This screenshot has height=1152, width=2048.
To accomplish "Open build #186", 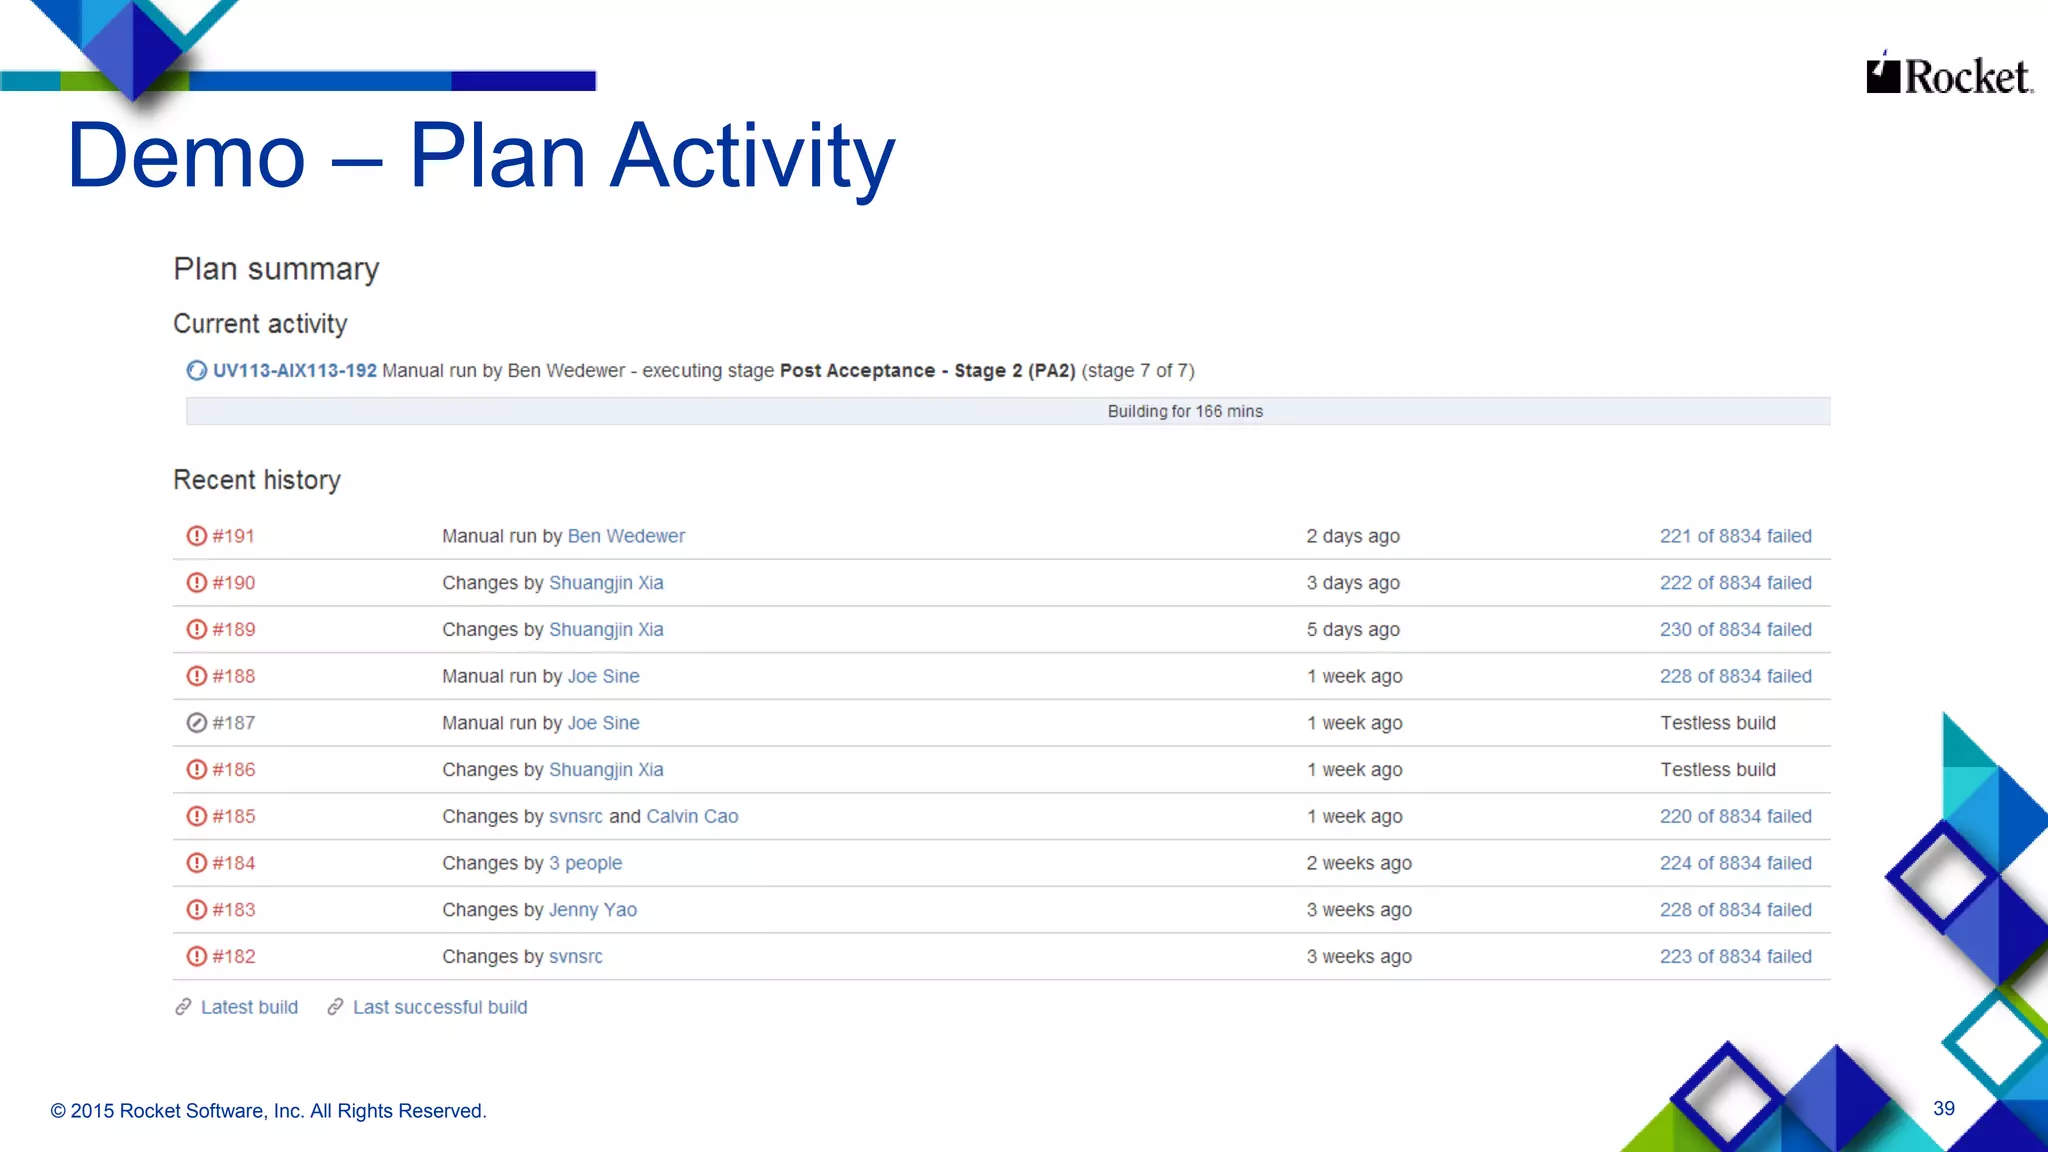I will coord(234,770).
